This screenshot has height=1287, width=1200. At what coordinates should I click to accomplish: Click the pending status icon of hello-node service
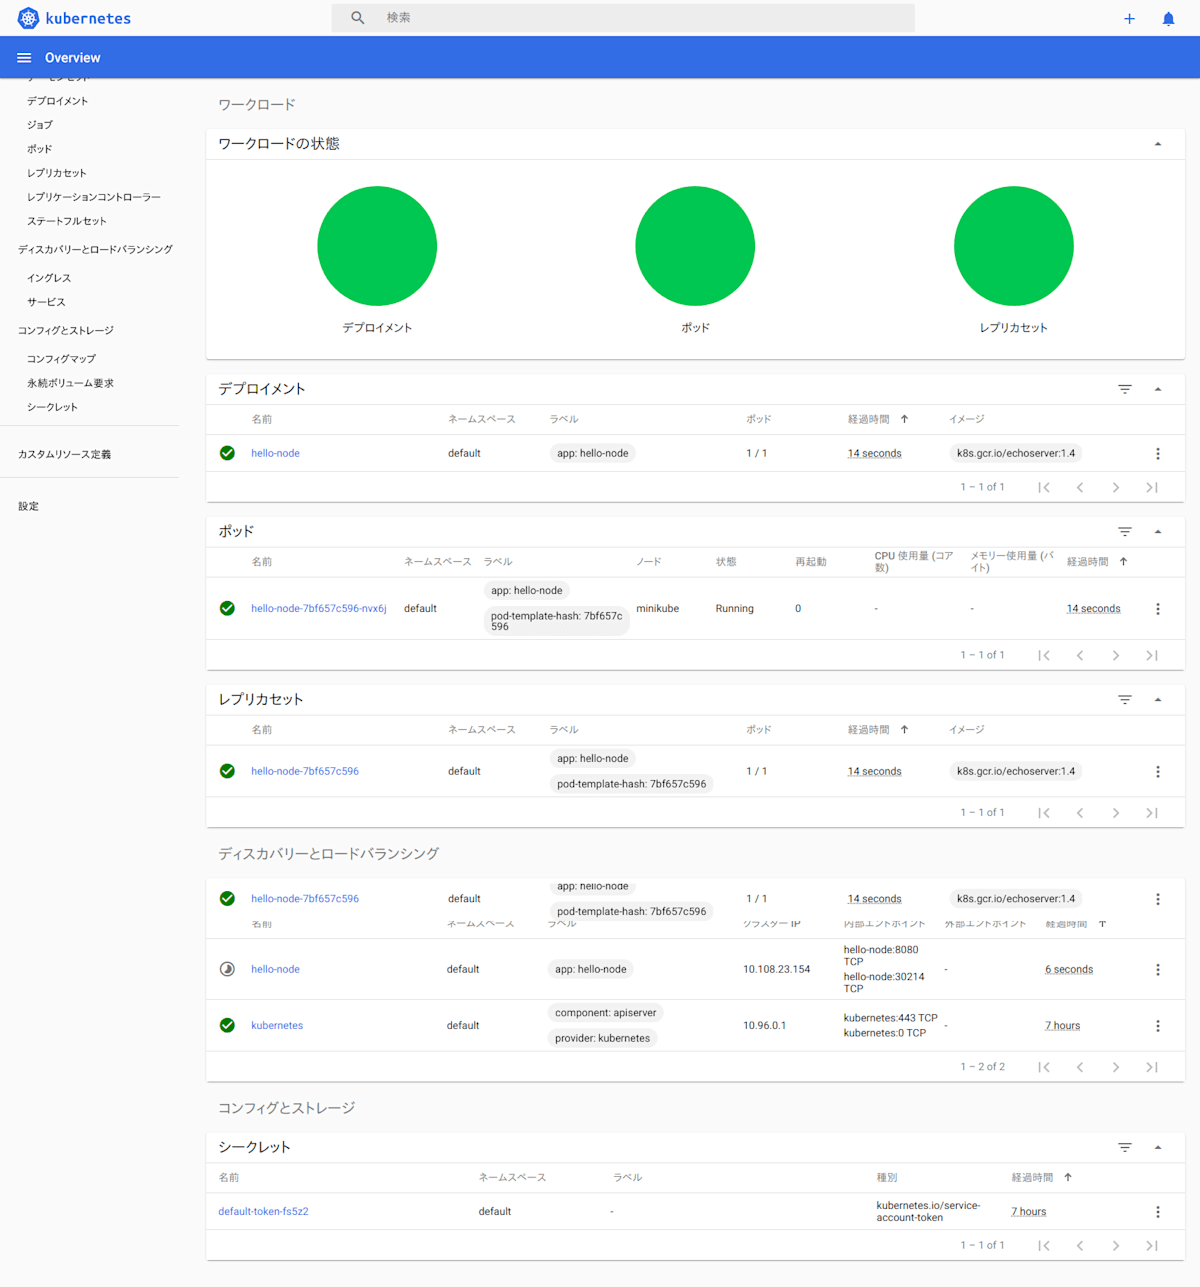[x=228, y=969]
